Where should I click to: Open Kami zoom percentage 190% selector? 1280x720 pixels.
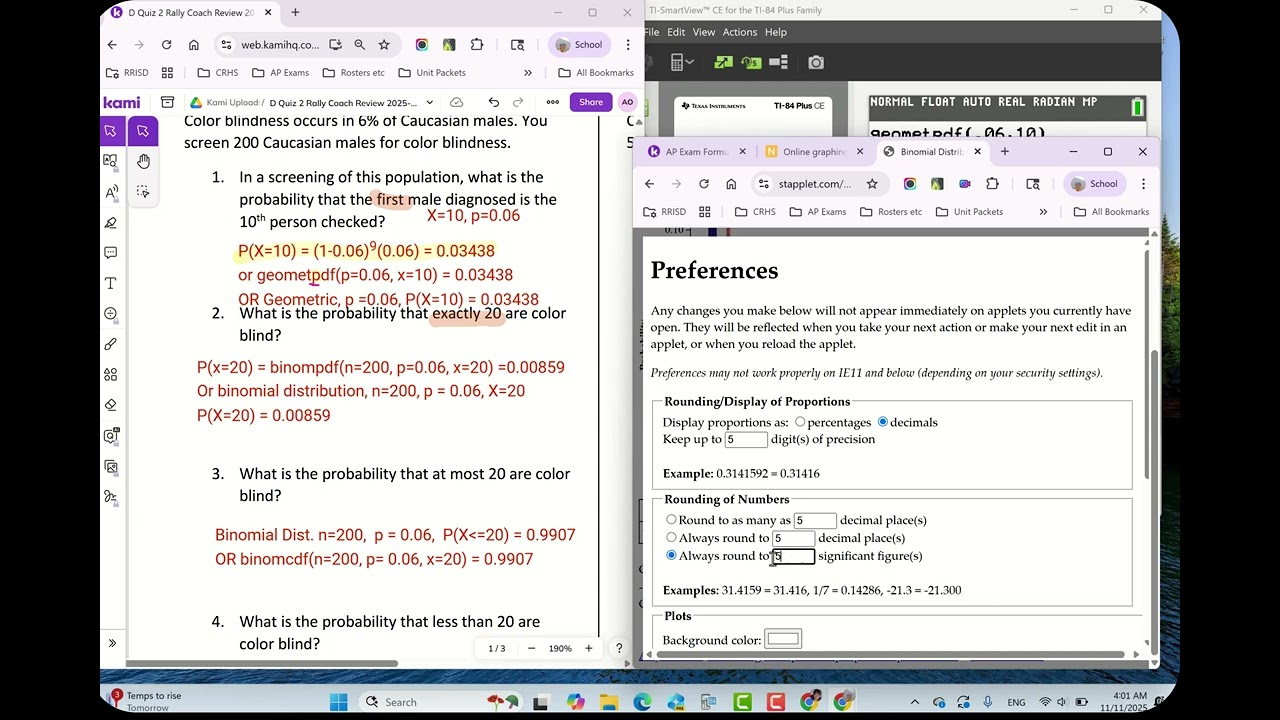(560, 648)
